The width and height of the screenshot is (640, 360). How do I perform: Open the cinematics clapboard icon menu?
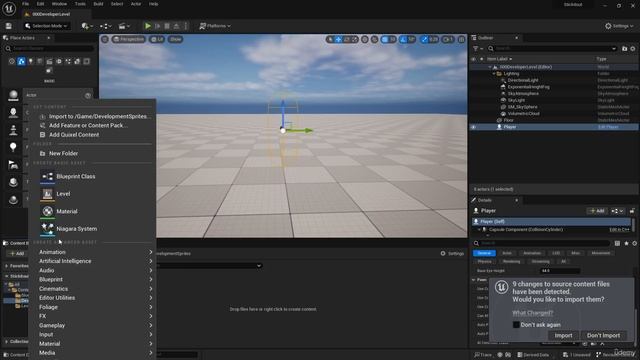coord(123,26)
